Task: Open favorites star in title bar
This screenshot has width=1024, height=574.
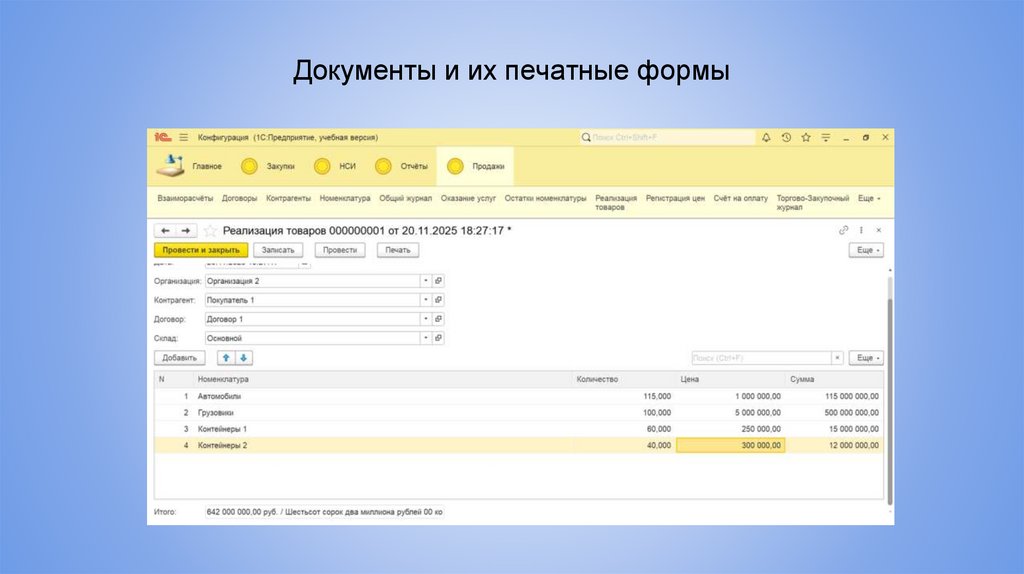Action: tap(806, 137)
